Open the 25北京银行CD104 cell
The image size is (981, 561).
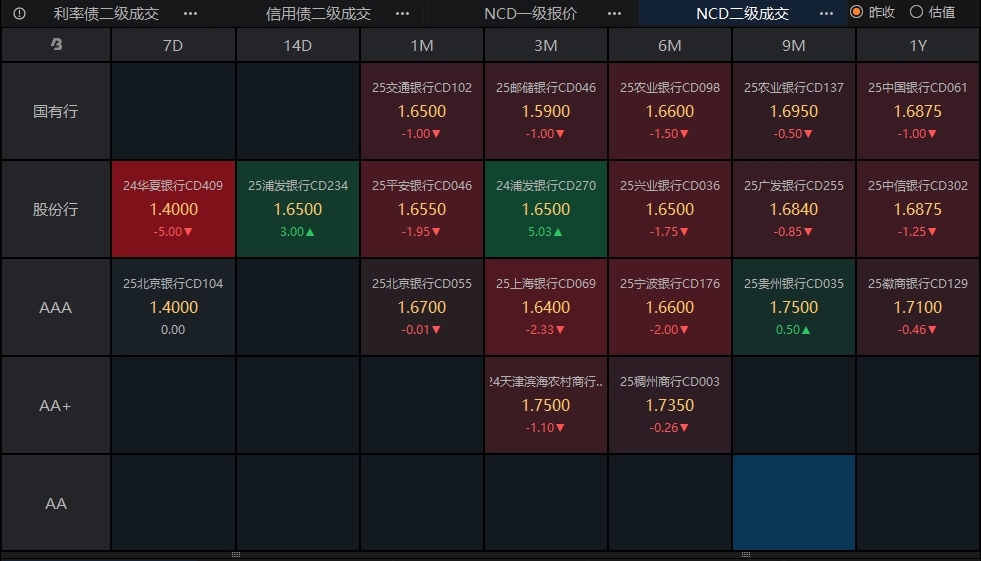click(x=173, y=307)
